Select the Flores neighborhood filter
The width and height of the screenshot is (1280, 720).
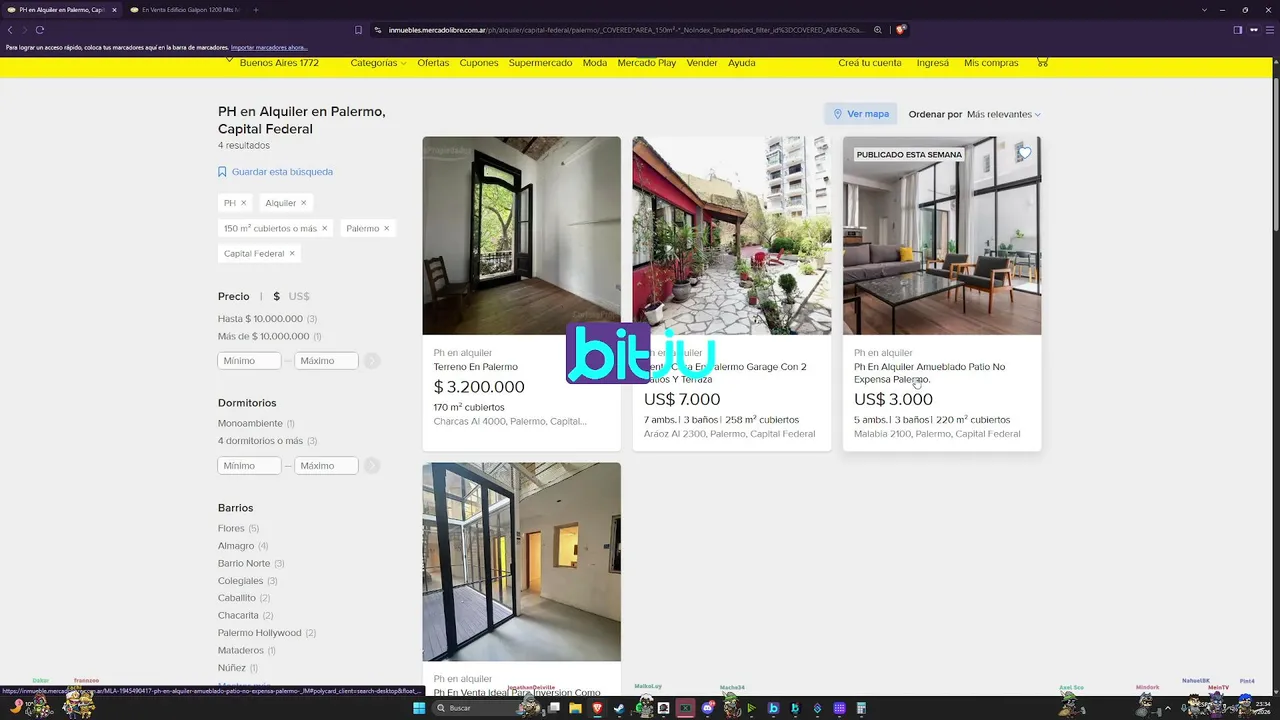coord(238,528)
